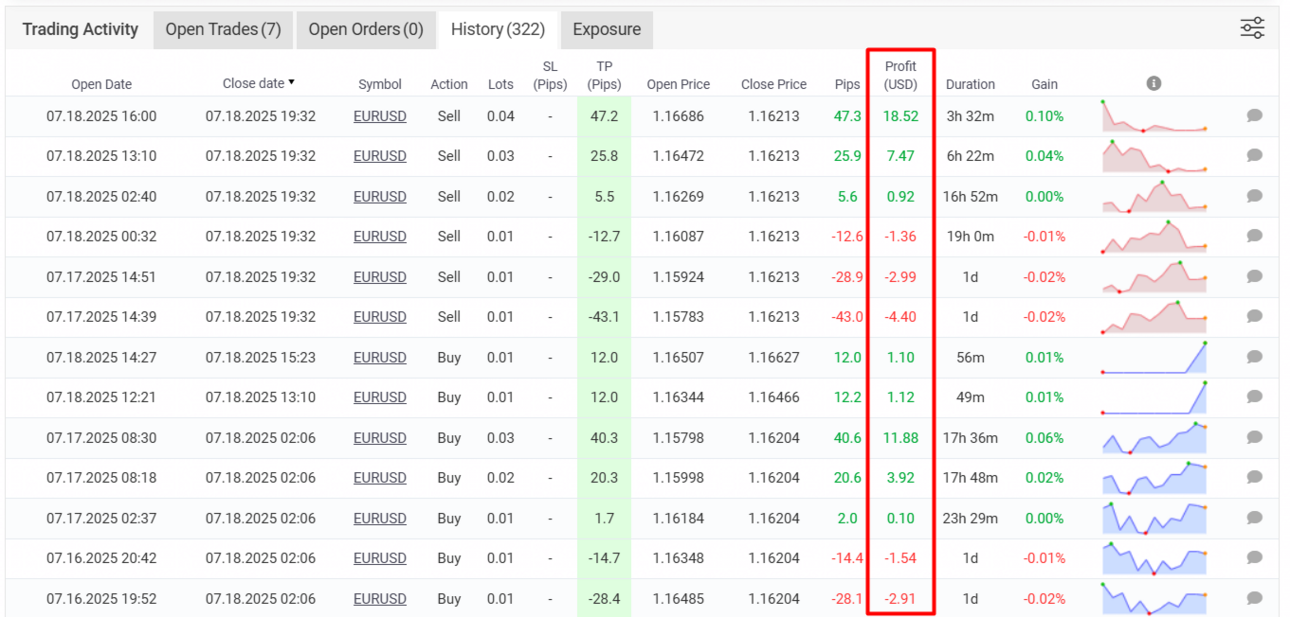The height and width of the screenshot is (617, 1290).
Task: Select the Open Orders (0) tab
Action: coord(366,30)
